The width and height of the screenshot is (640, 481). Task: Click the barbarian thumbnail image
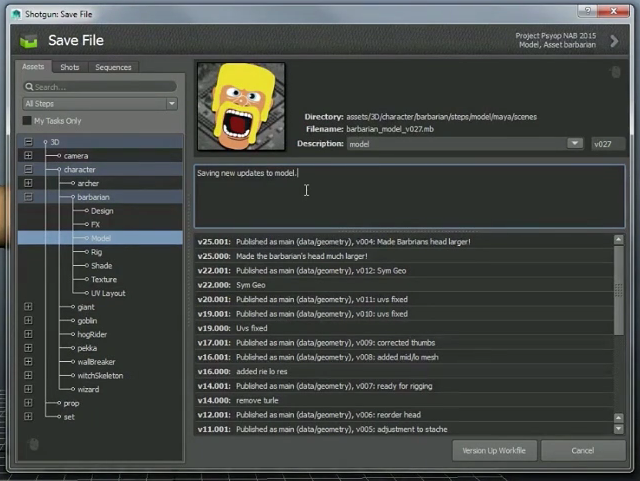(x=241, y=107)
